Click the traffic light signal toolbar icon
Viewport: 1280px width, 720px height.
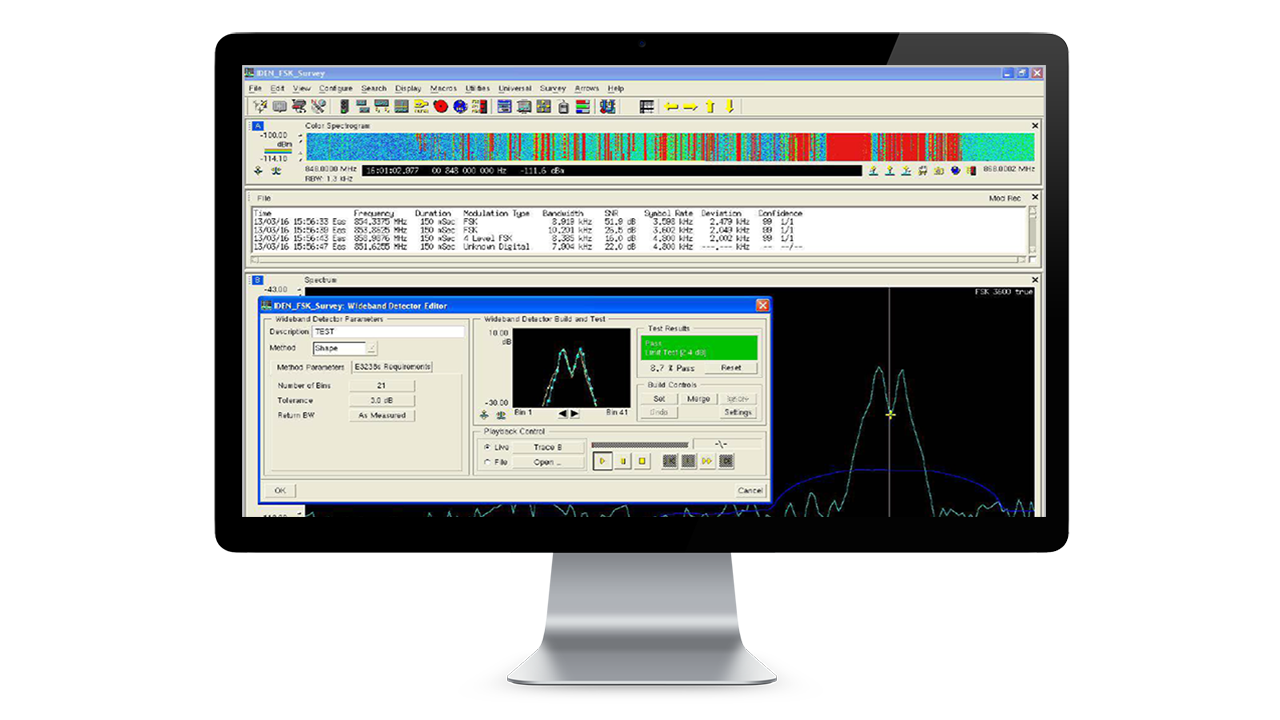point(344,106)
